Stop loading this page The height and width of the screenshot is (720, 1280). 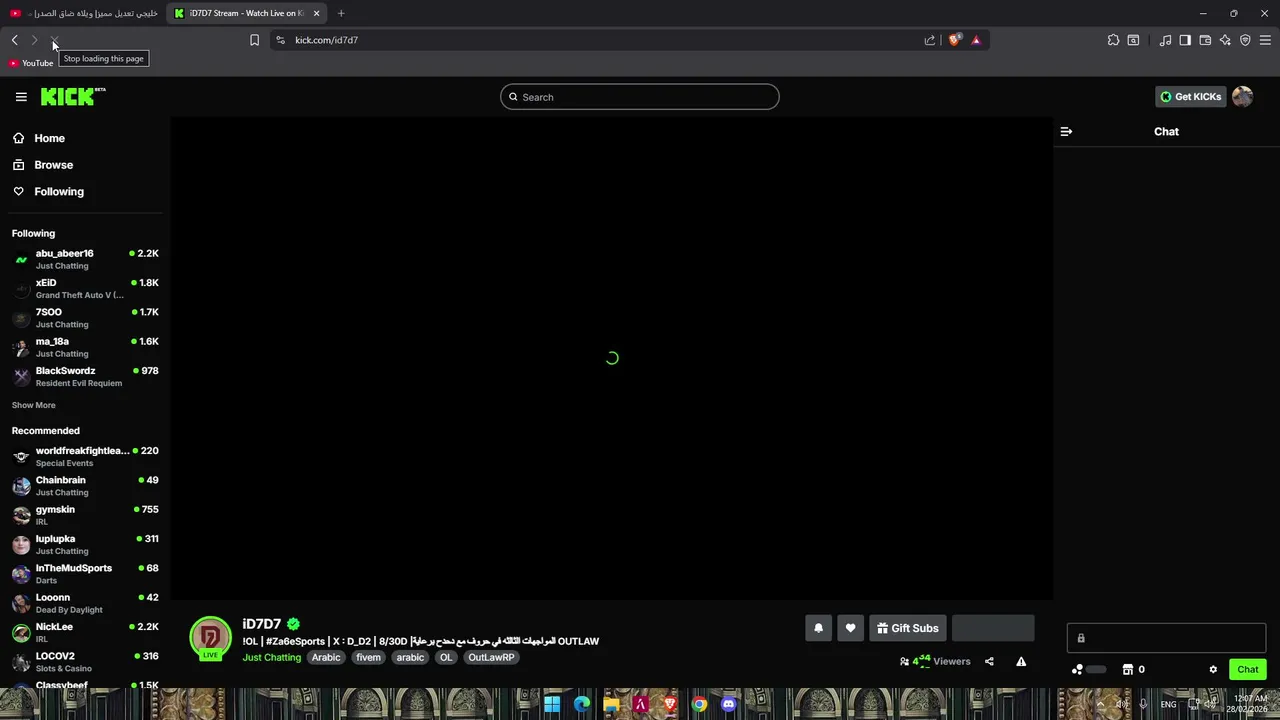click(54, 40)
